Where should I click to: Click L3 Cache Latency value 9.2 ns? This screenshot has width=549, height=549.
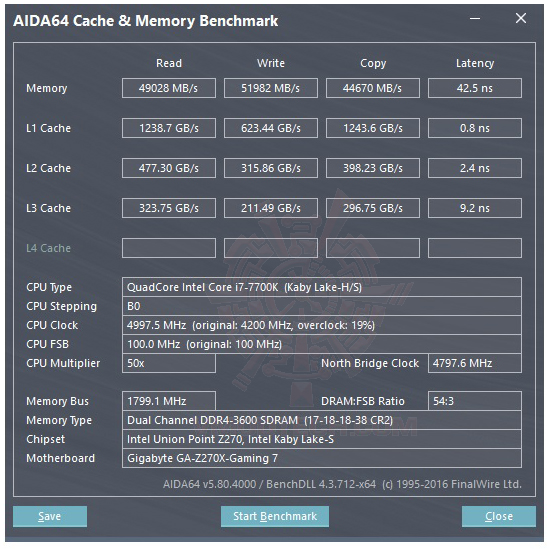coord(475,208)
